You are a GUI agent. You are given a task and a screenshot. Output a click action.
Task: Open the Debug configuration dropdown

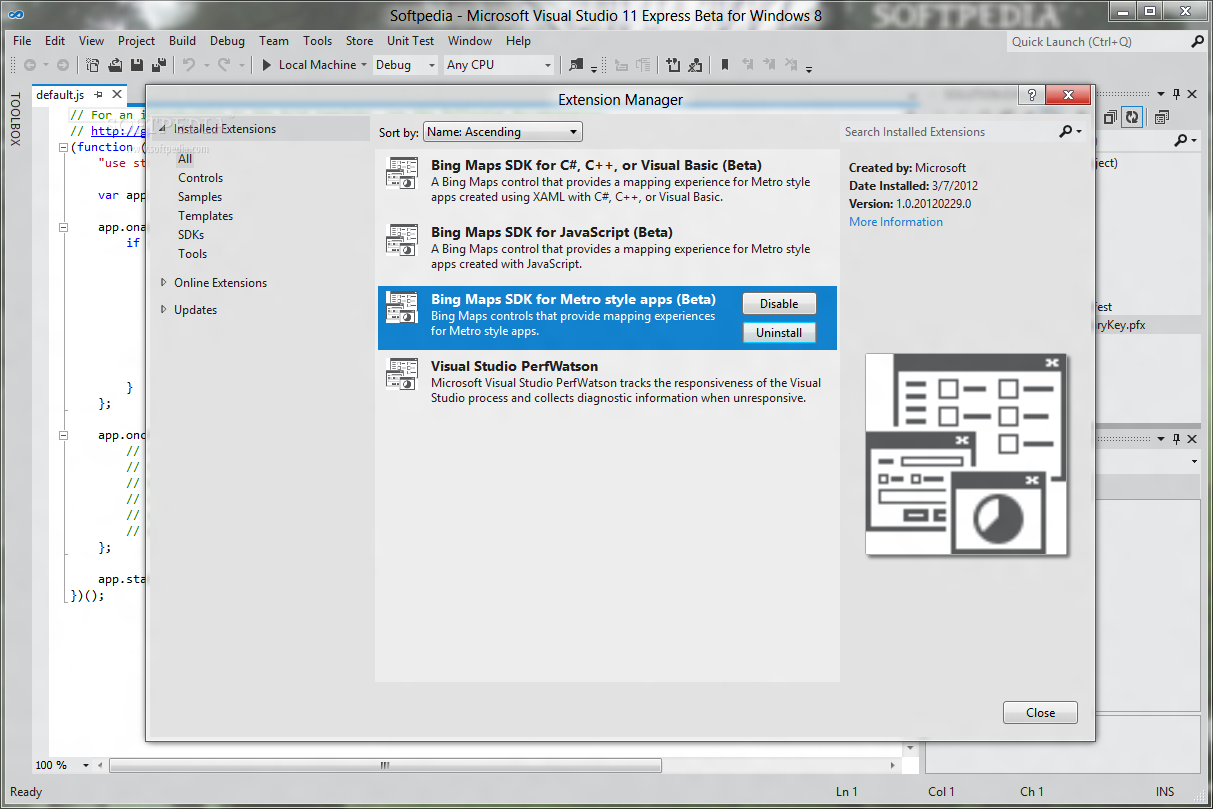[x=405, y=65]
